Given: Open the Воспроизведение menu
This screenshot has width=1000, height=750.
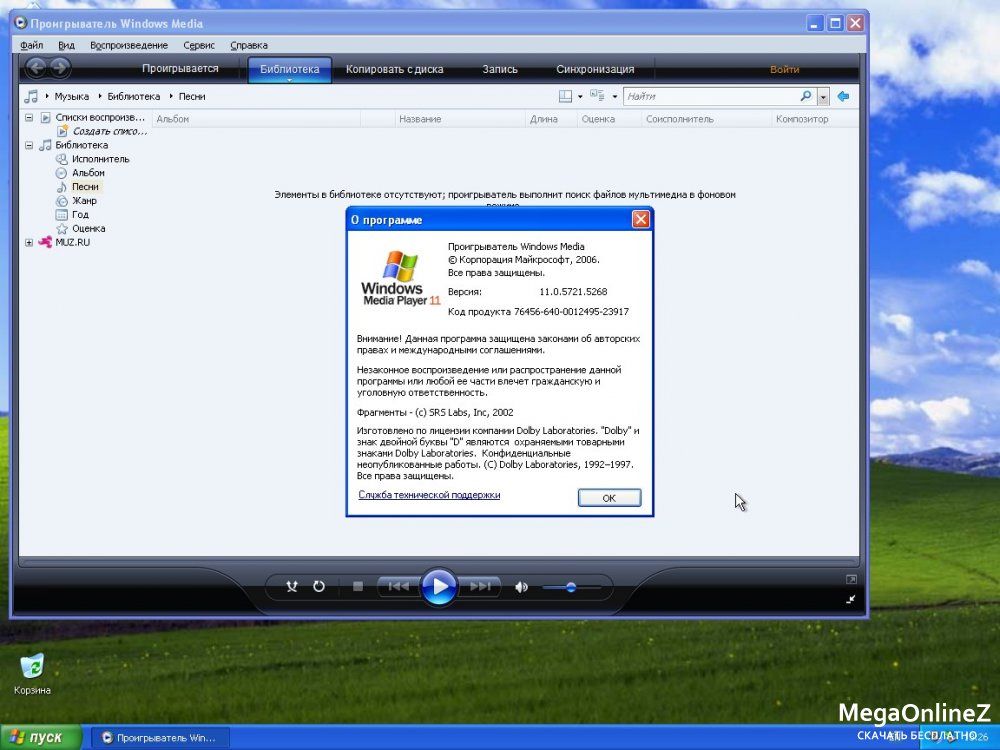Looking at the screenshot, I should [x=129, y=45].
